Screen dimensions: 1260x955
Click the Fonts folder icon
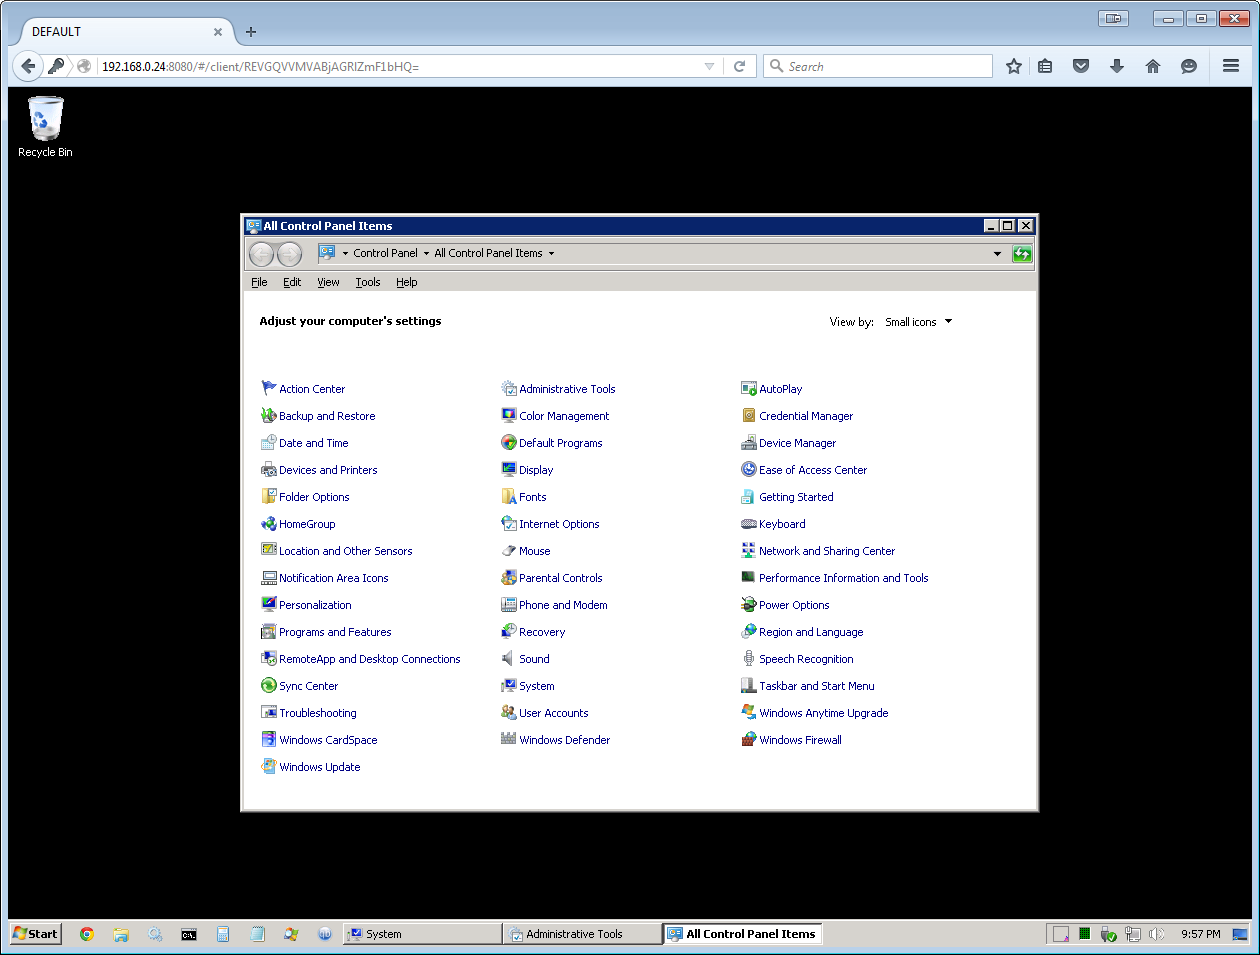click(508, 496)
